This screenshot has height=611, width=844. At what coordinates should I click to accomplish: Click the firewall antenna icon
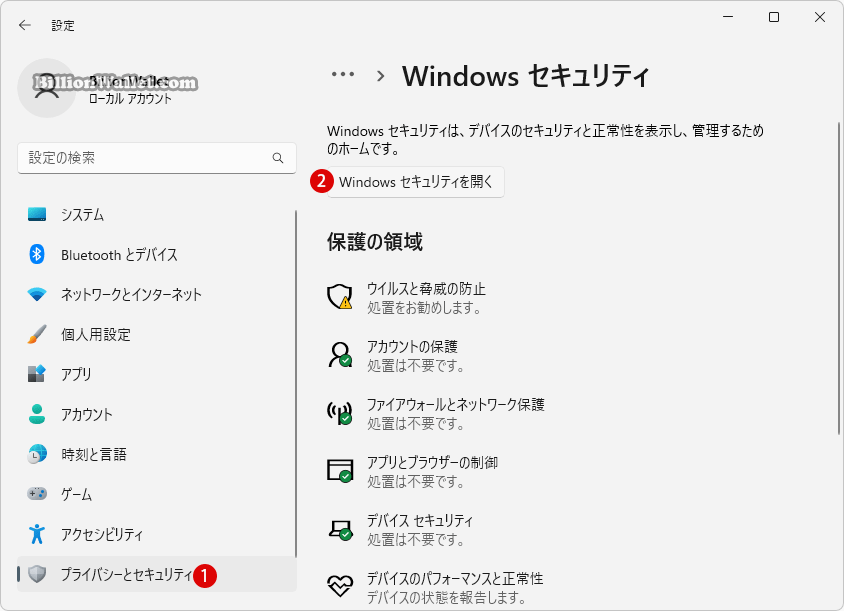340,413
